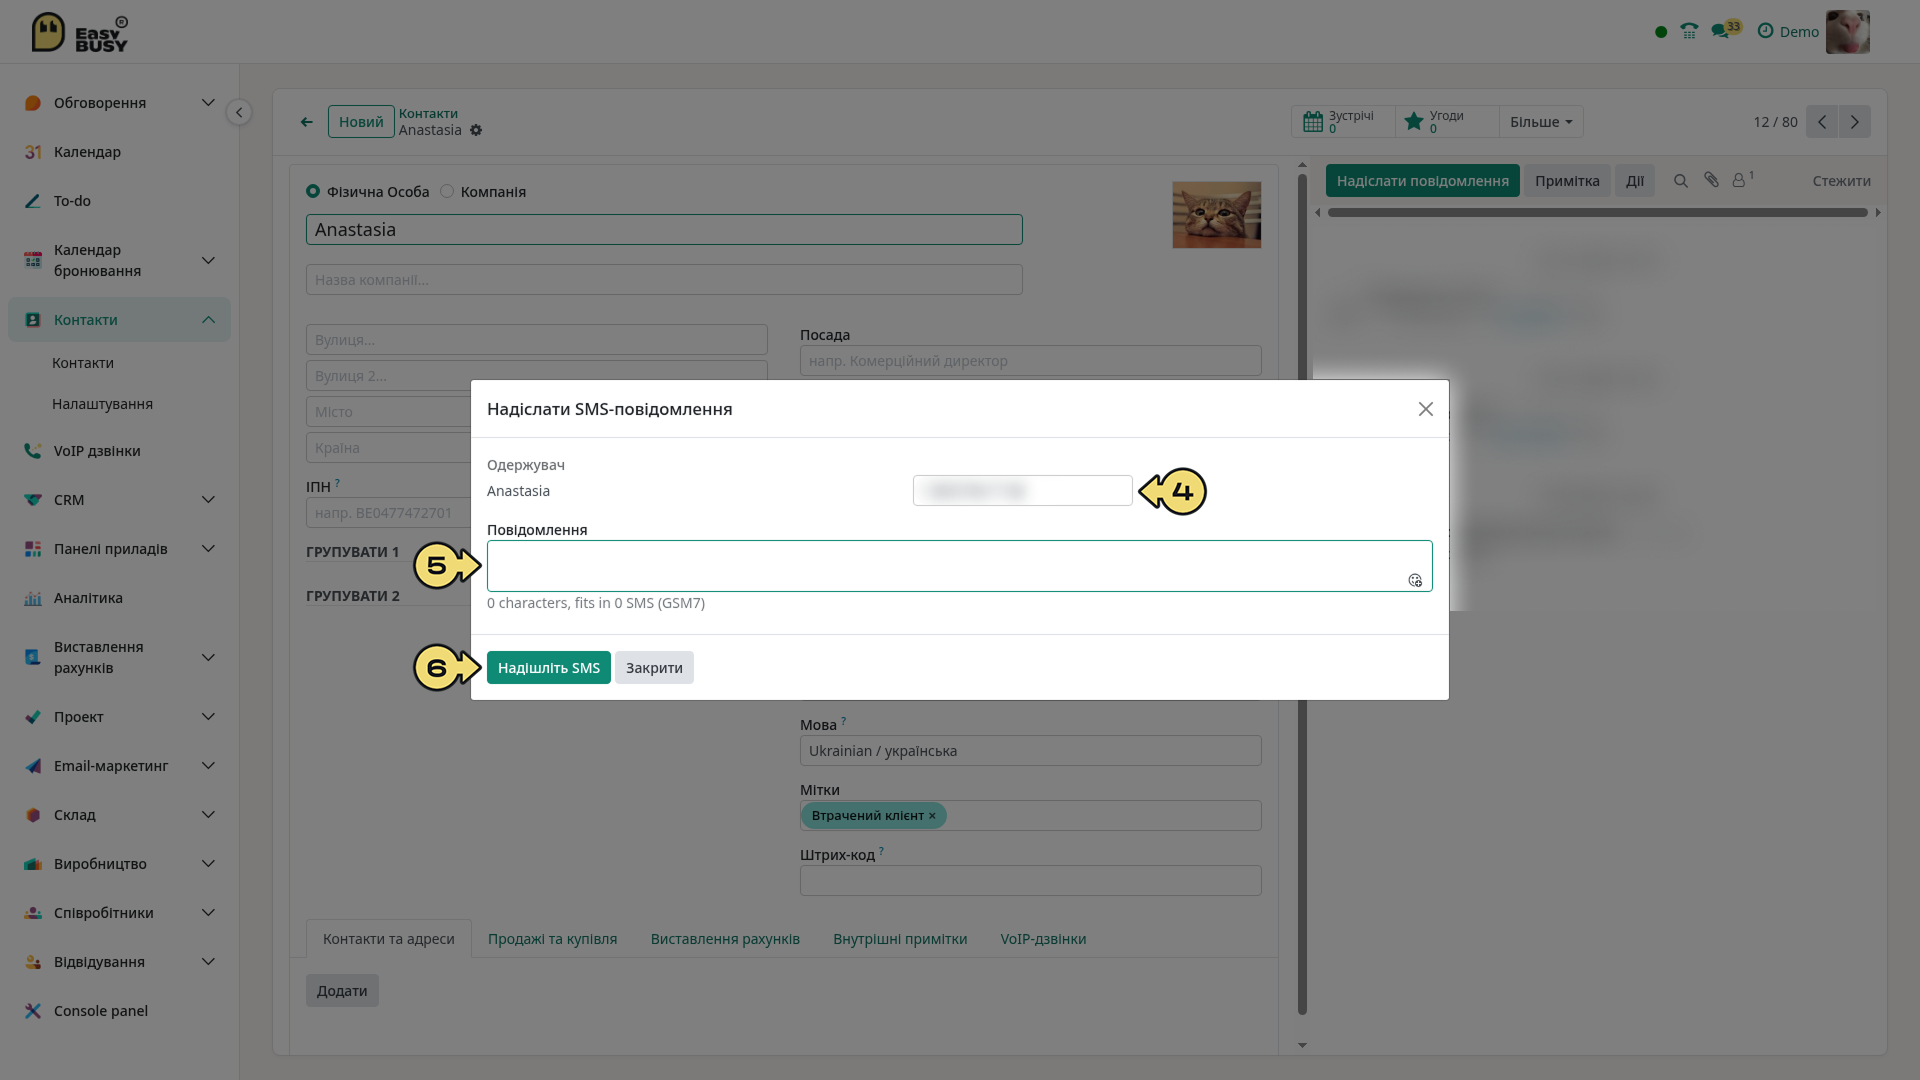Click the paperclip attachments icon

point(1712,180)
